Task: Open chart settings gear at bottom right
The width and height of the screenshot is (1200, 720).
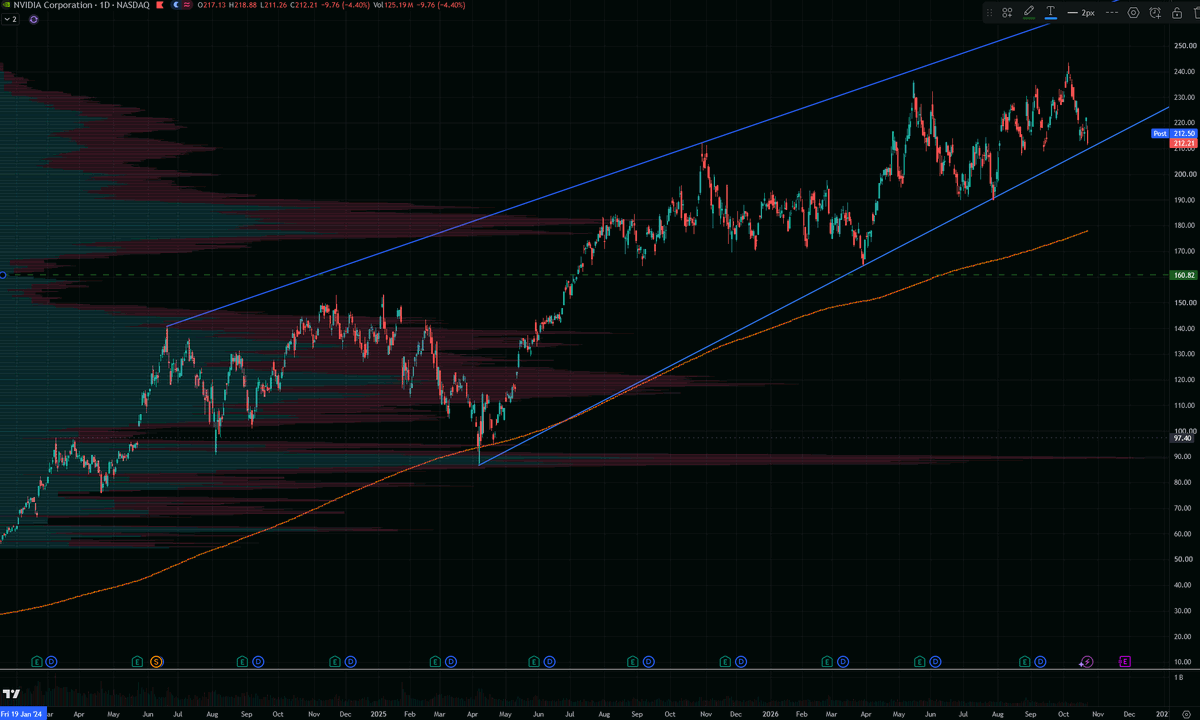Action: pos(1186,714)
